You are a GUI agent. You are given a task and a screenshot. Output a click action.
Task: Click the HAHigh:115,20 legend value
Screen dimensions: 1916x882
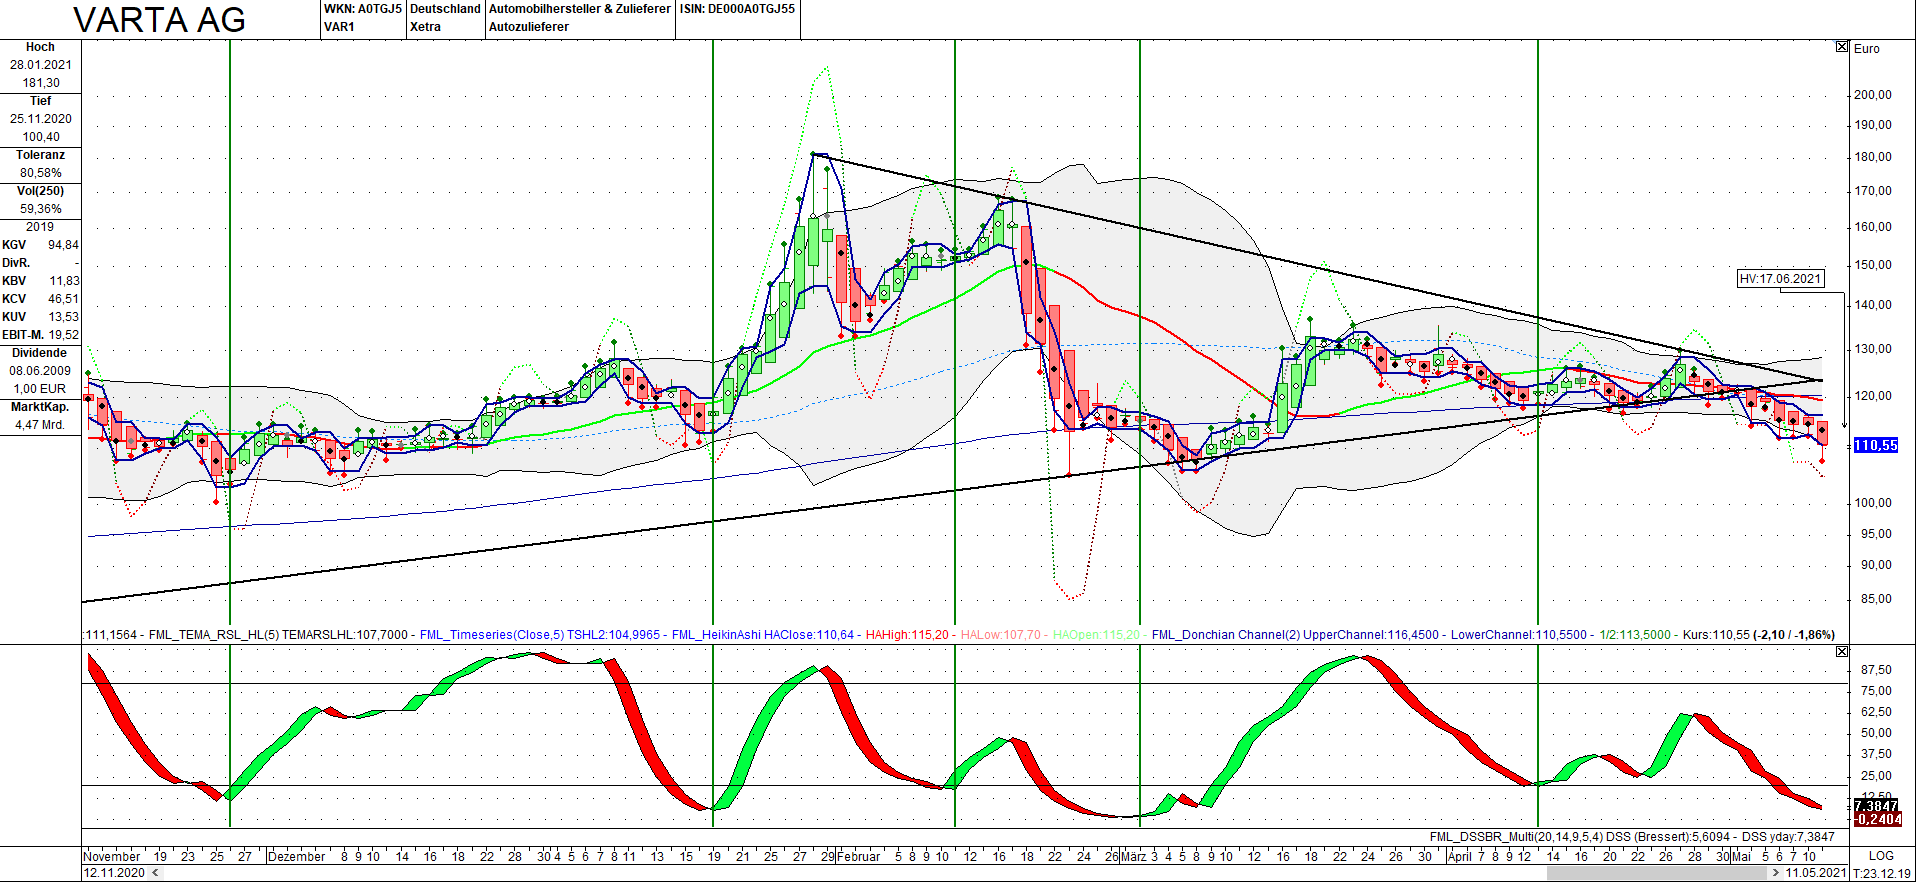(x=907, y=635)
